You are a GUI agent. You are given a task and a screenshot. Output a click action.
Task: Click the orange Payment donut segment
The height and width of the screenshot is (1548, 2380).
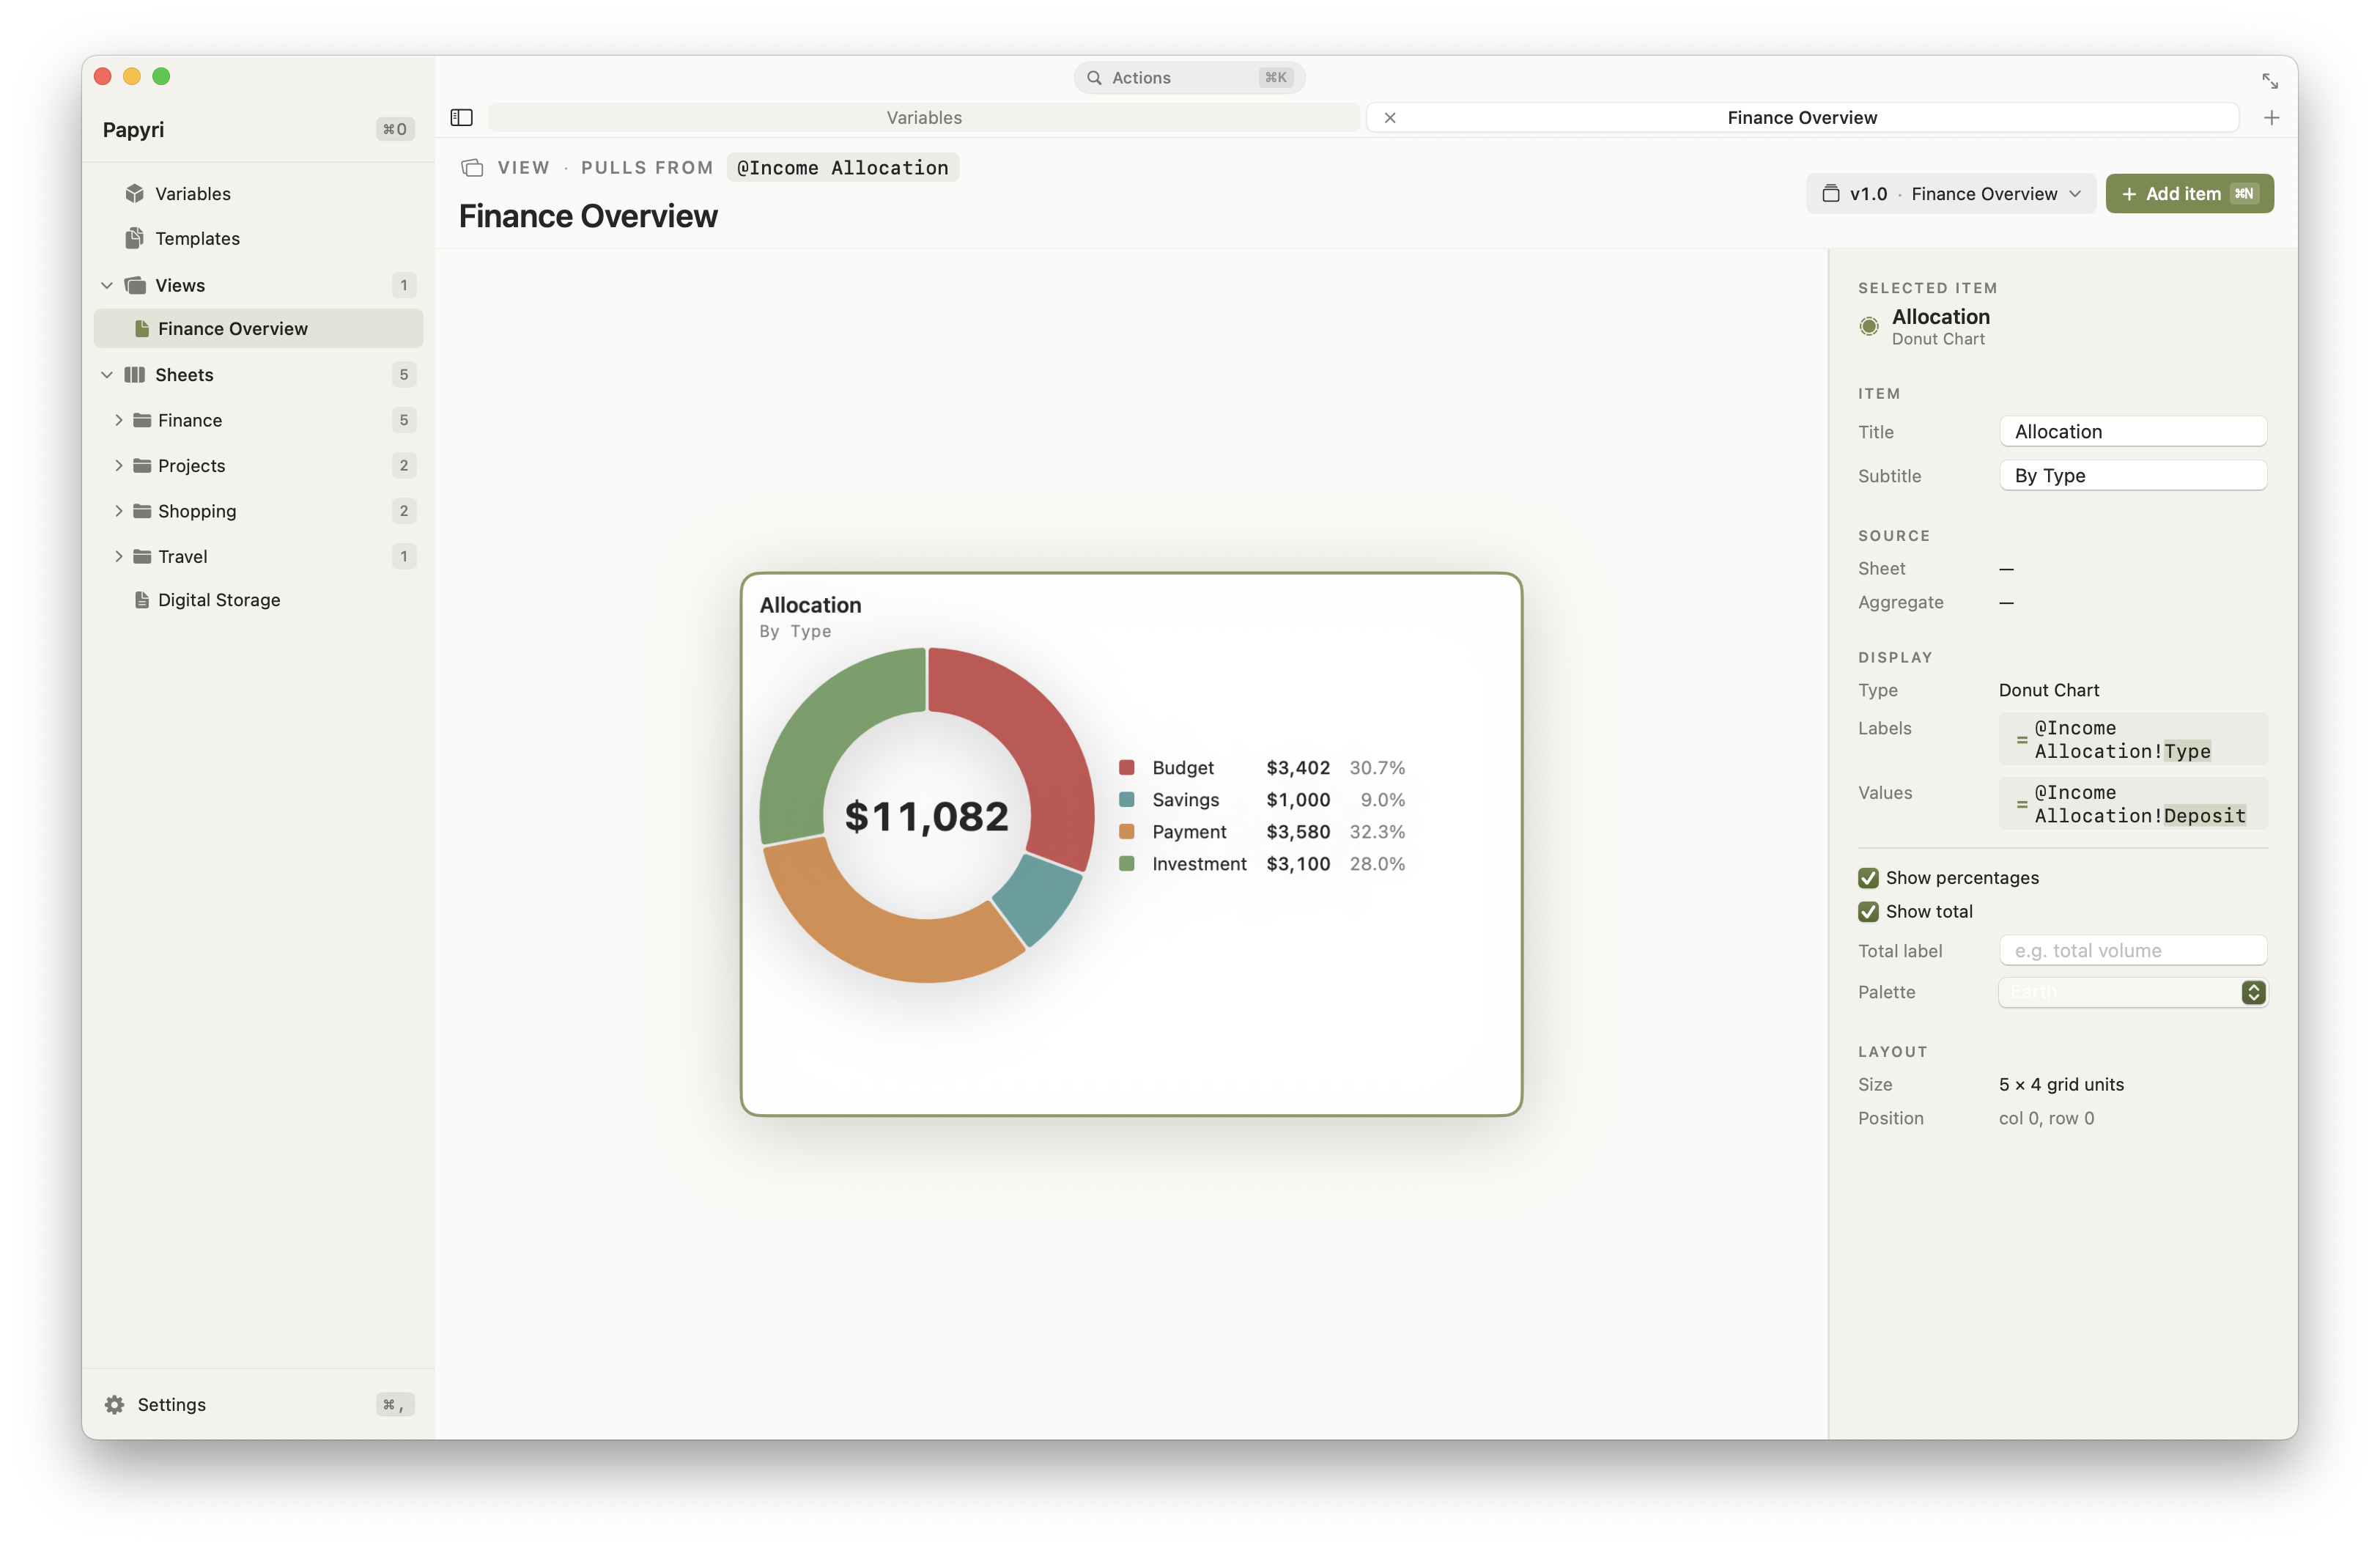coord(880,925)
